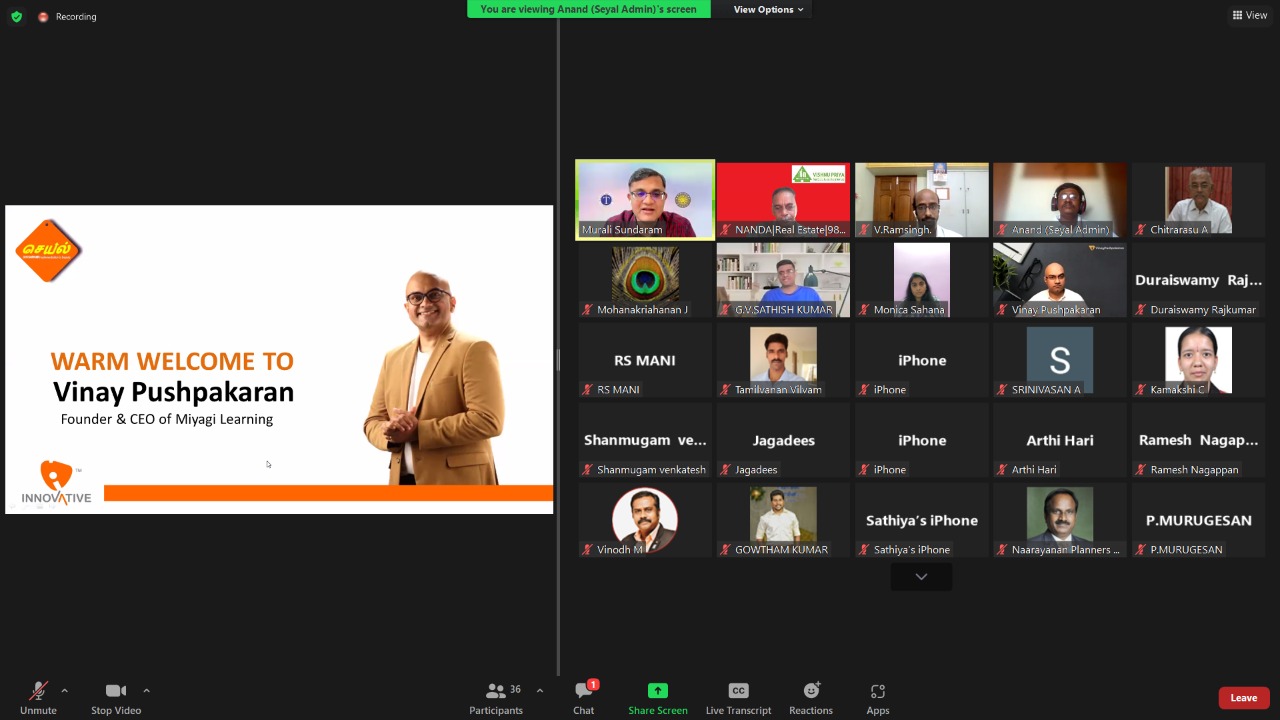Click the divider between shared screen and gallery
The image size is (1280, 720).
point(558,360)
